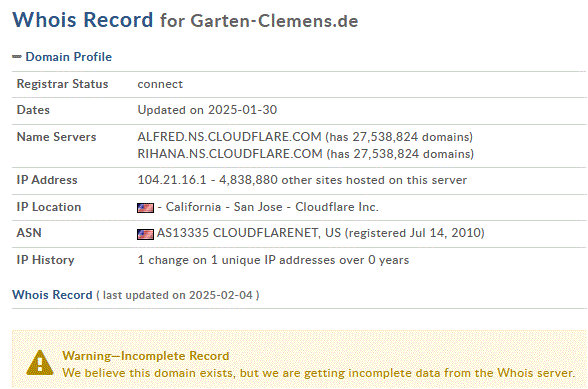Click the Warning—Incomplete Record heading
This screenshot has height=389, width=588.
[146, 356]
